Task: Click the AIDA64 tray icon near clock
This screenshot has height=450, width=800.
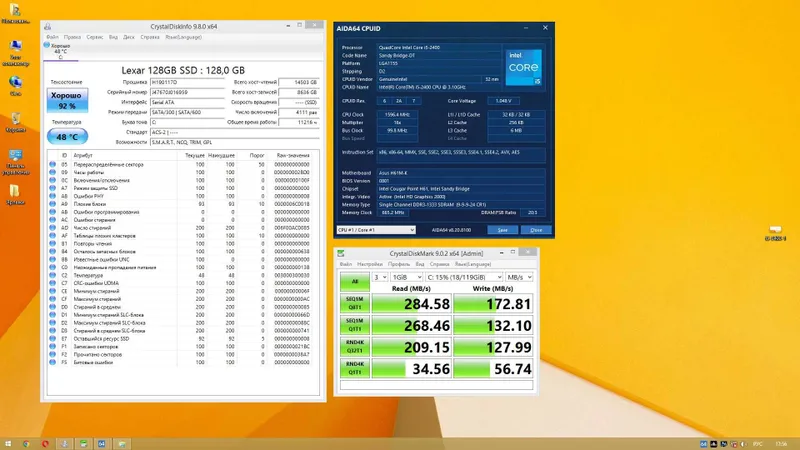Action: point(704,444)
